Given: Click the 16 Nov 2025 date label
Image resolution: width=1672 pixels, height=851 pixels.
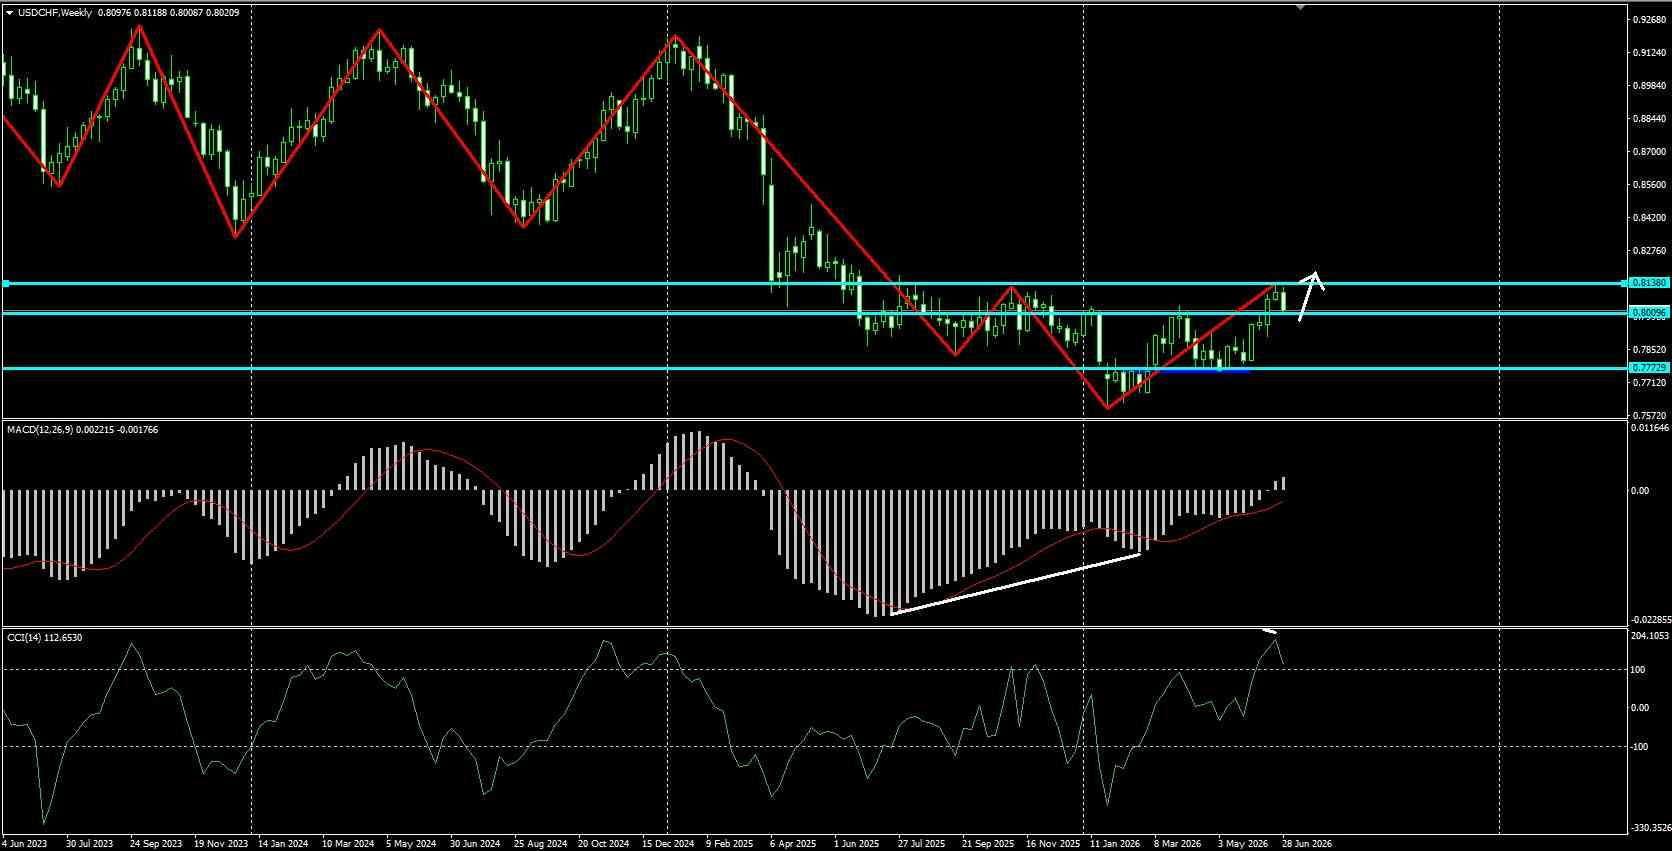Looking at the screenshot, I should coord(1052,843).
